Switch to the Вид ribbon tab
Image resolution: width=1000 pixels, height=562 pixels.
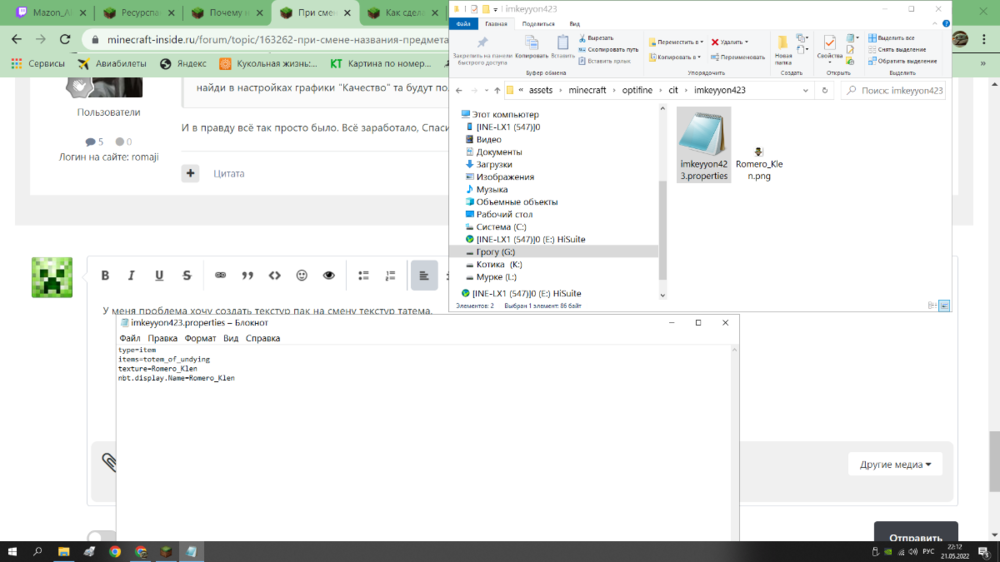[x=575, y=24]
